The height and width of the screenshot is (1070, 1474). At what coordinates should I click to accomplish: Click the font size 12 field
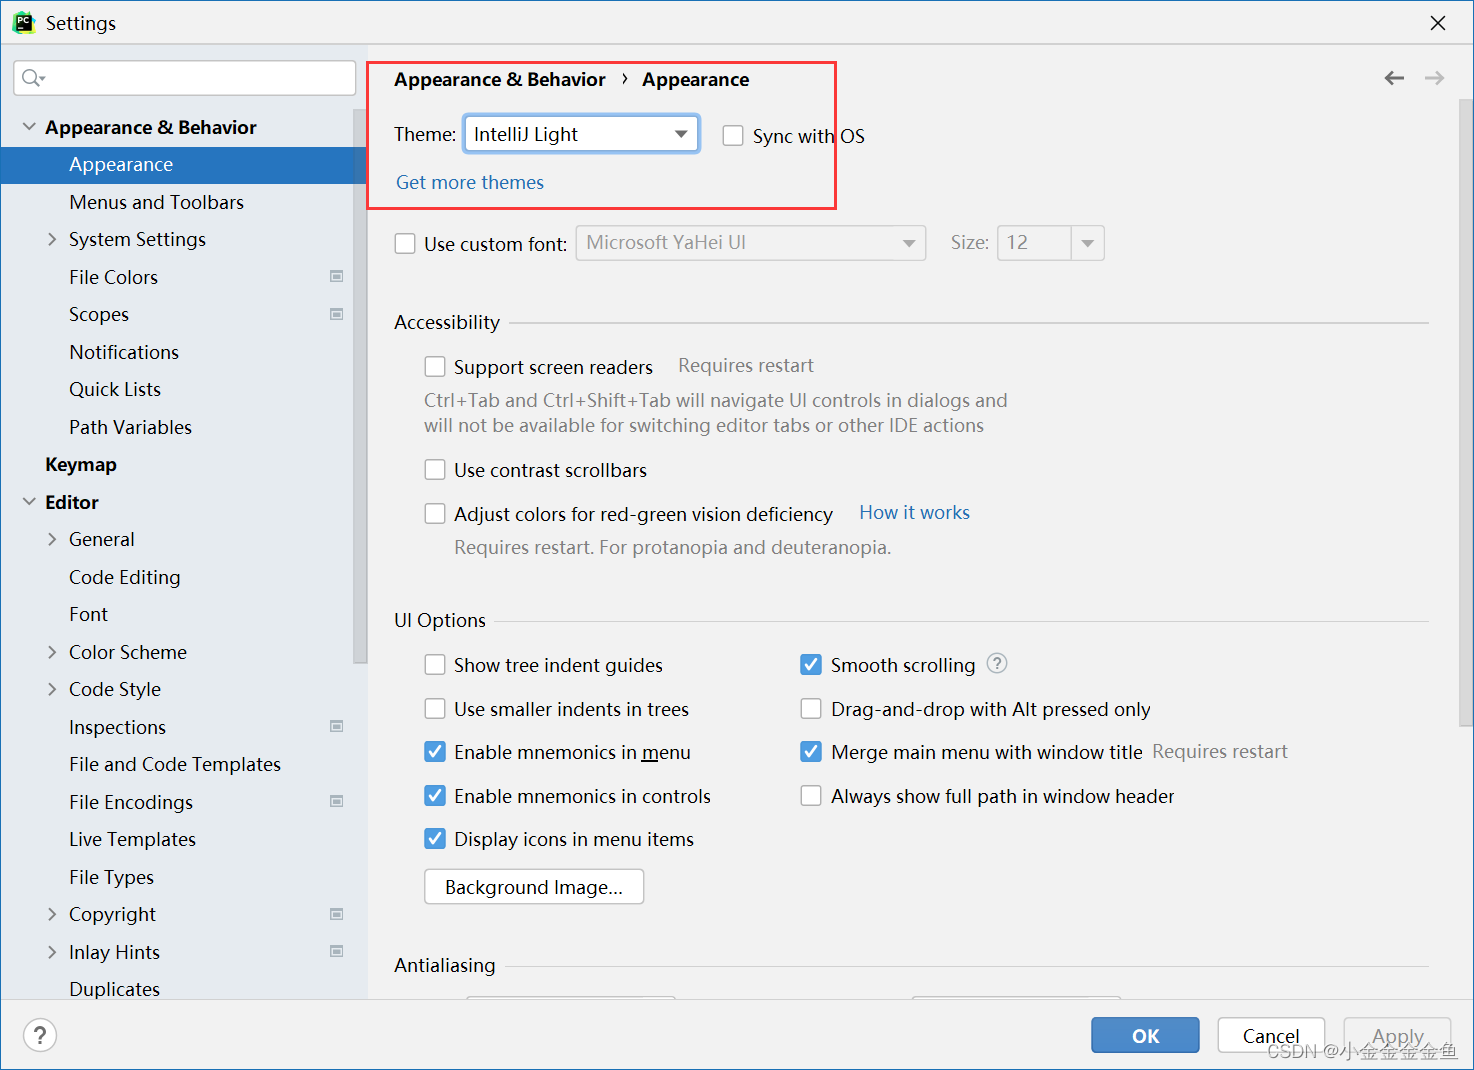pos(1034,243)
